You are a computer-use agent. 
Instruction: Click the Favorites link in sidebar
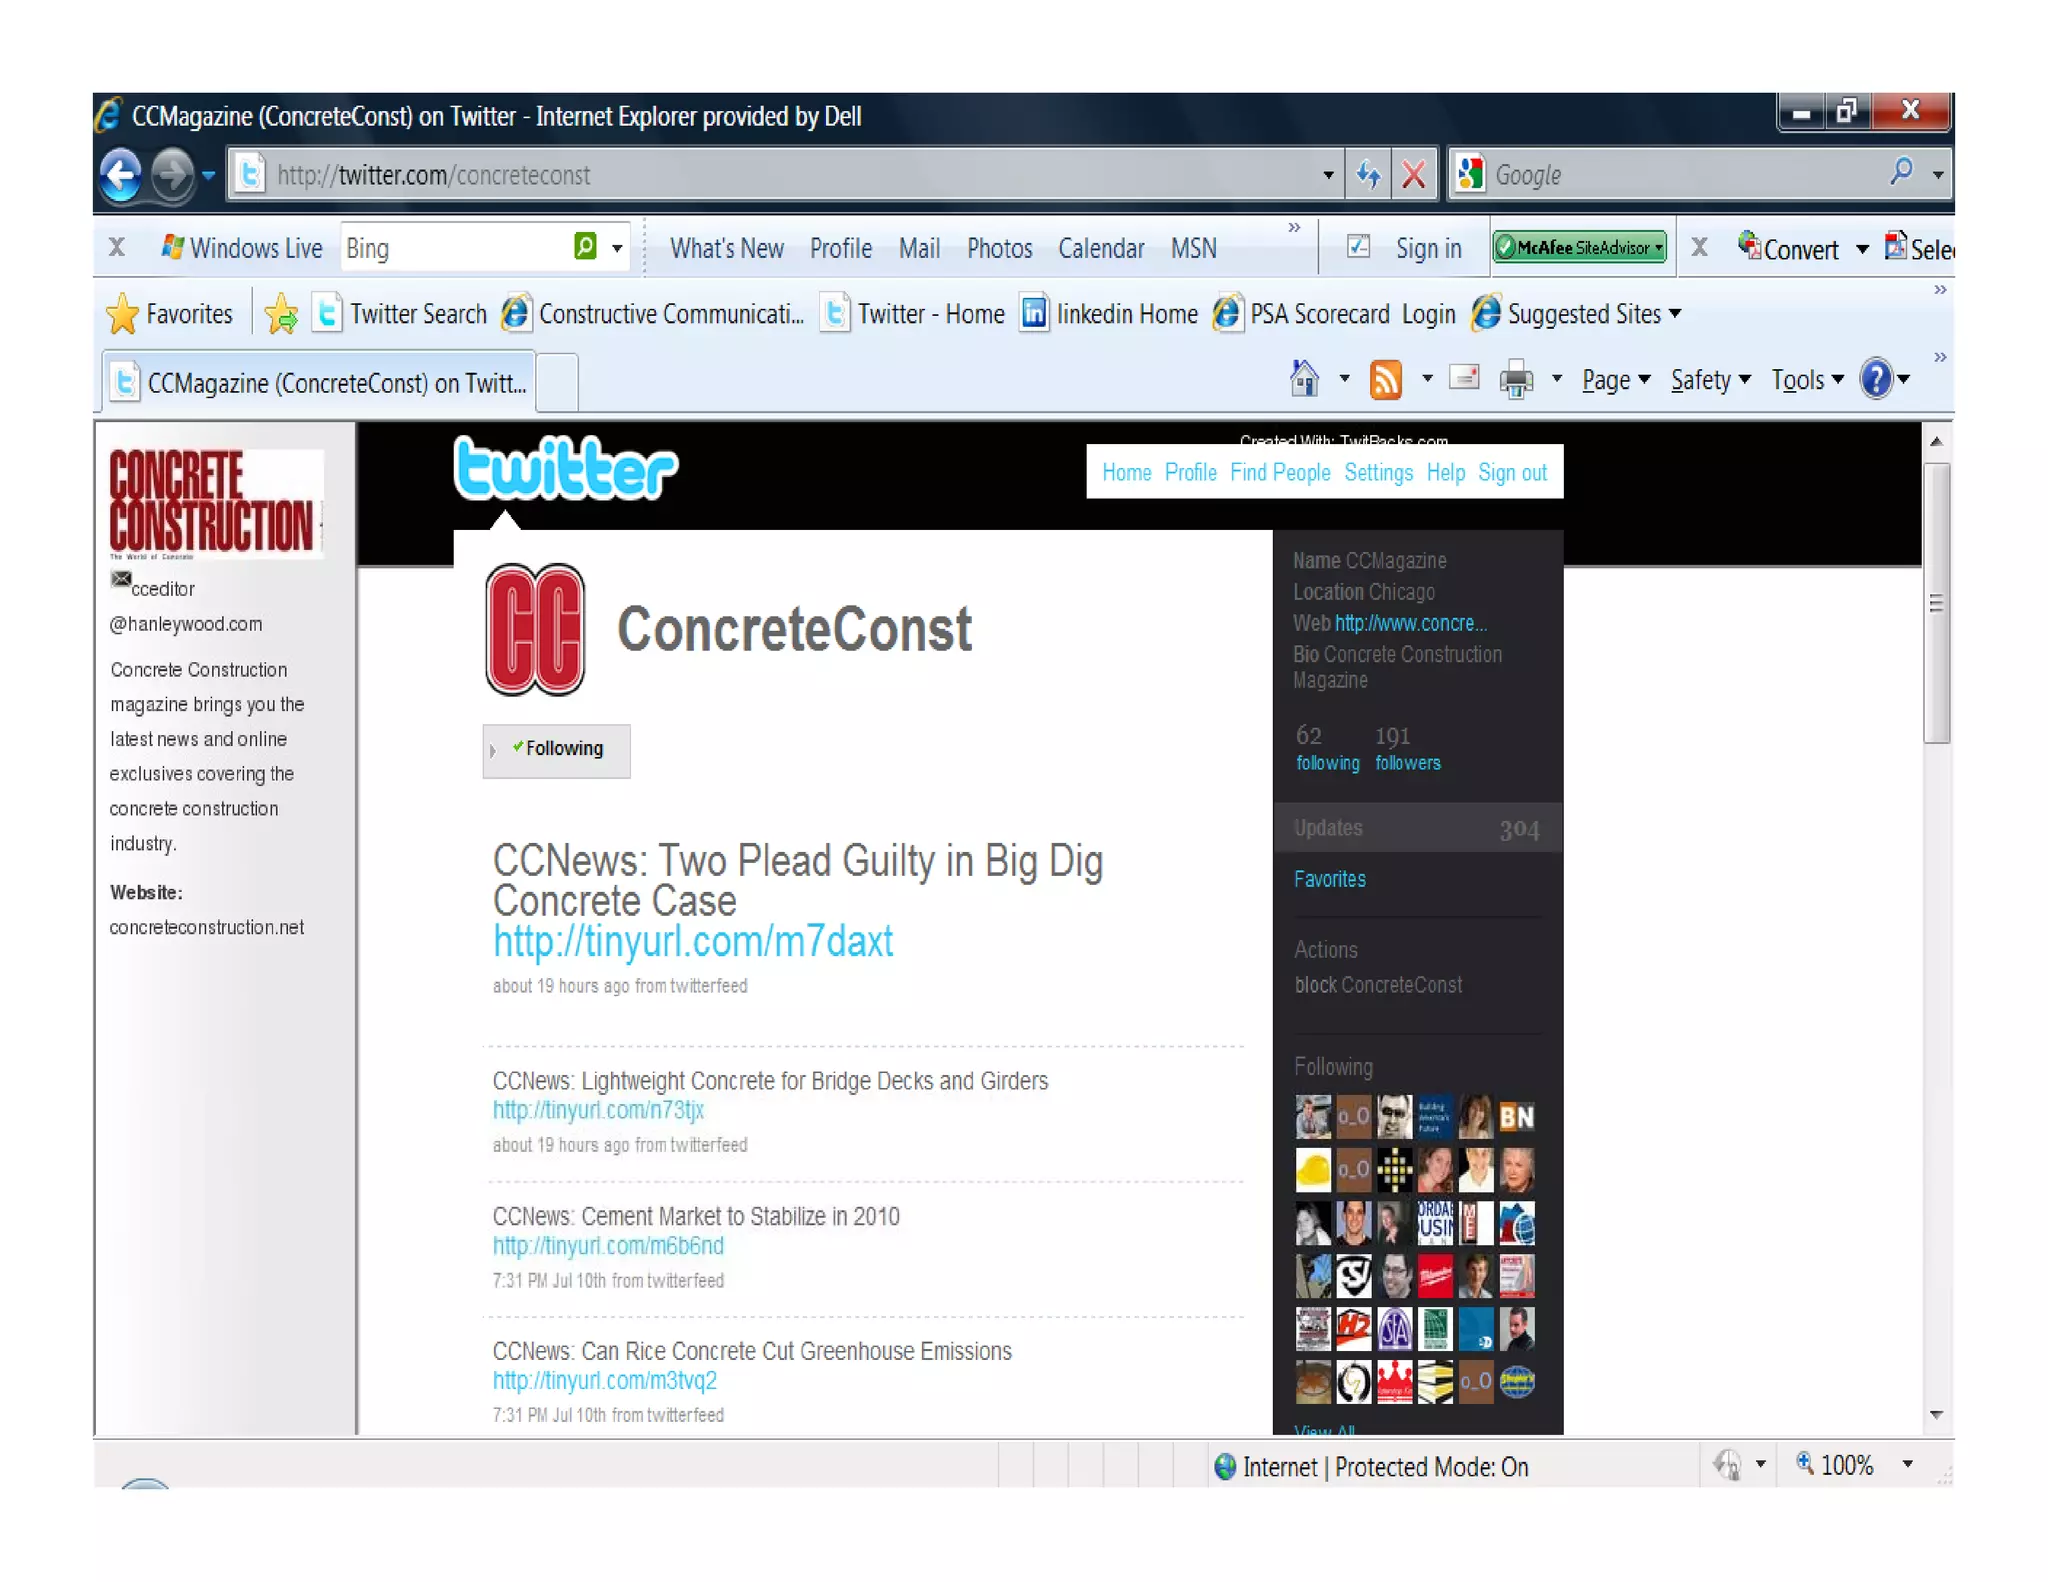click(x=1329, y=879)
